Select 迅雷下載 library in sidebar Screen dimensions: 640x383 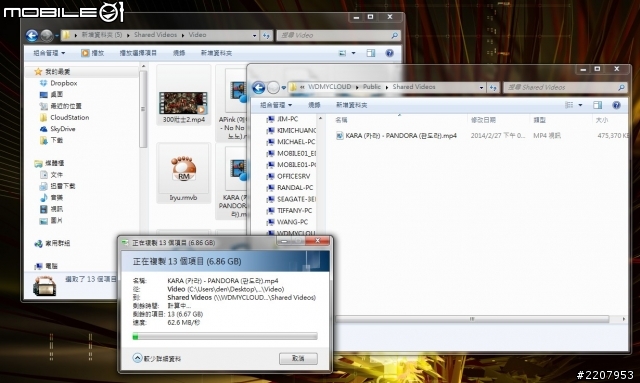(x=58, y=186)
